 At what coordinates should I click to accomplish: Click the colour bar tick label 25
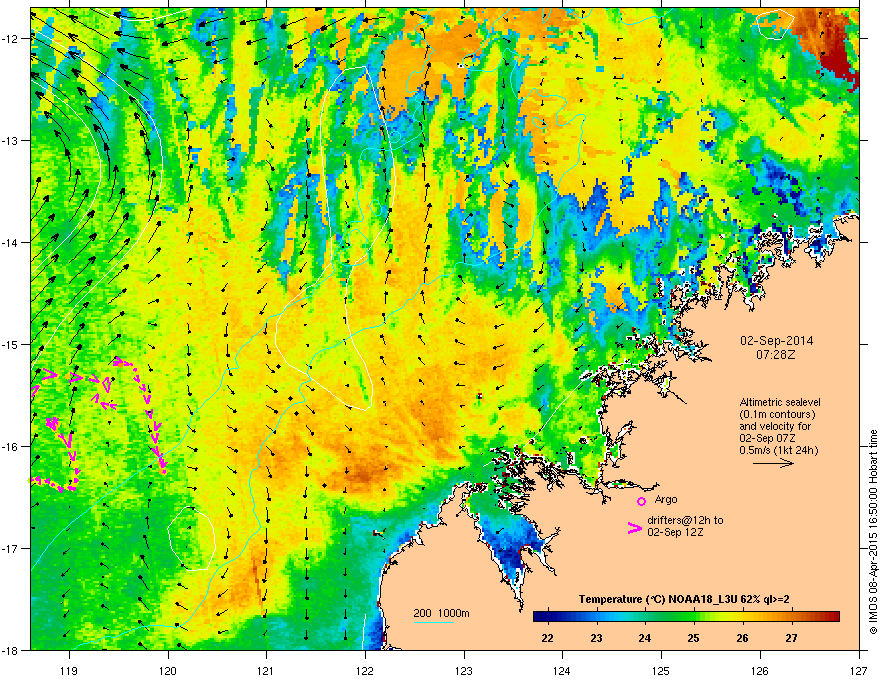tap(694, 638)
